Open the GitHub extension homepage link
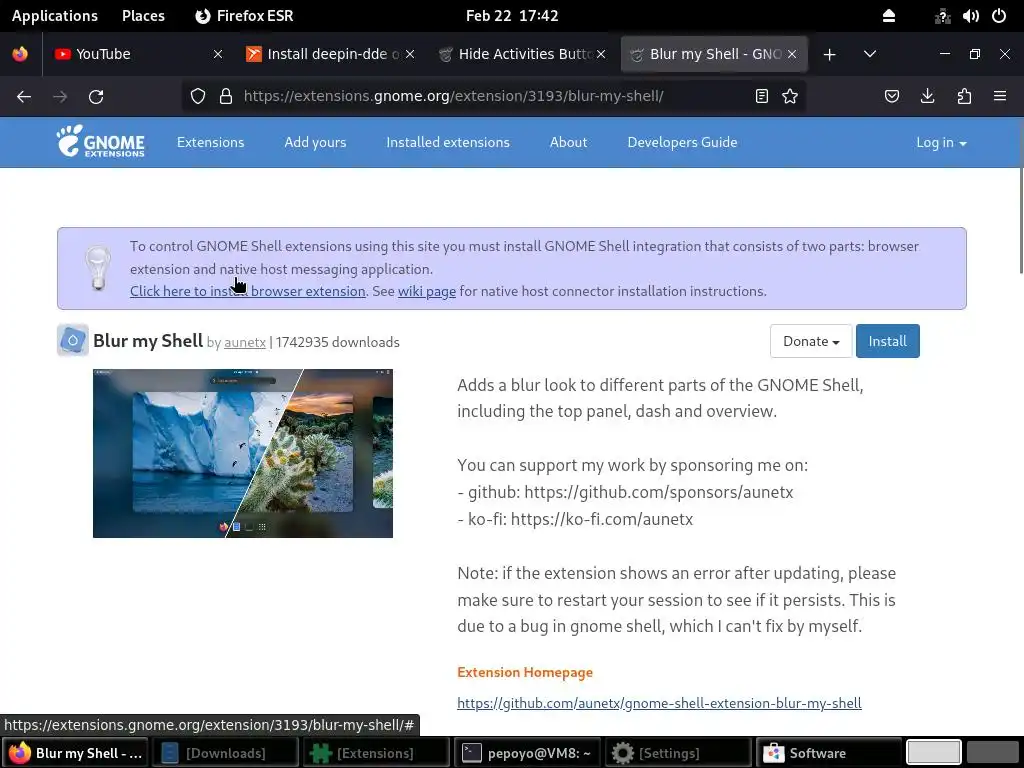Screen dimensions: 1024x768 [x=660, y=703]
